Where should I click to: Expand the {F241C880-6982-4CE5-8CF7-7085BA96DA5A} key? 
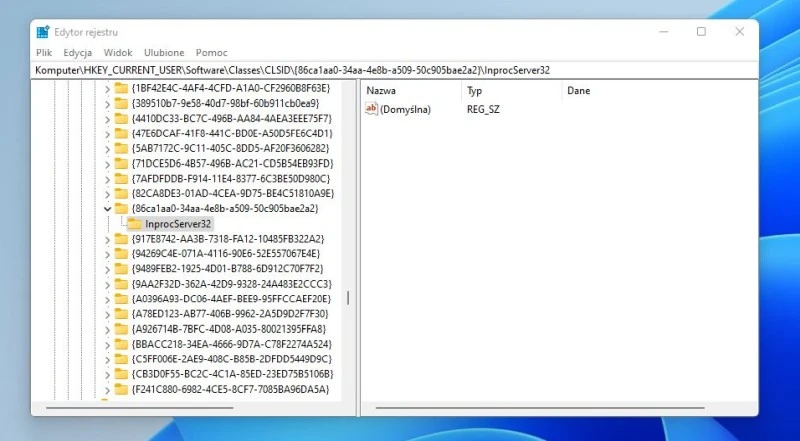point(107,390)
